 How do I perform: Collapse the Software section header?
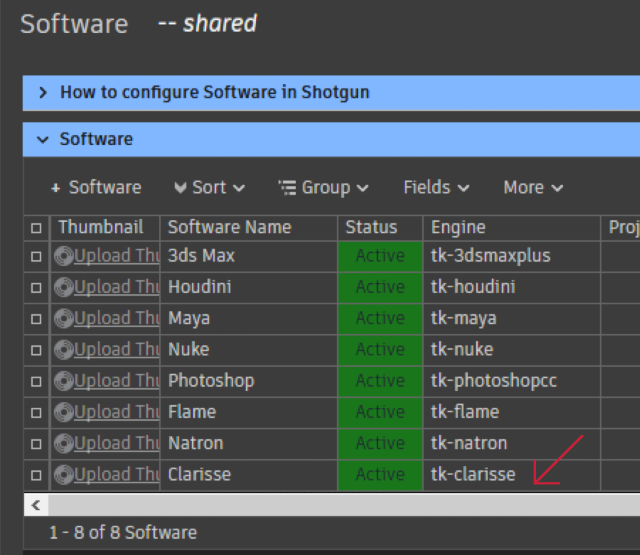click(331, 140)
